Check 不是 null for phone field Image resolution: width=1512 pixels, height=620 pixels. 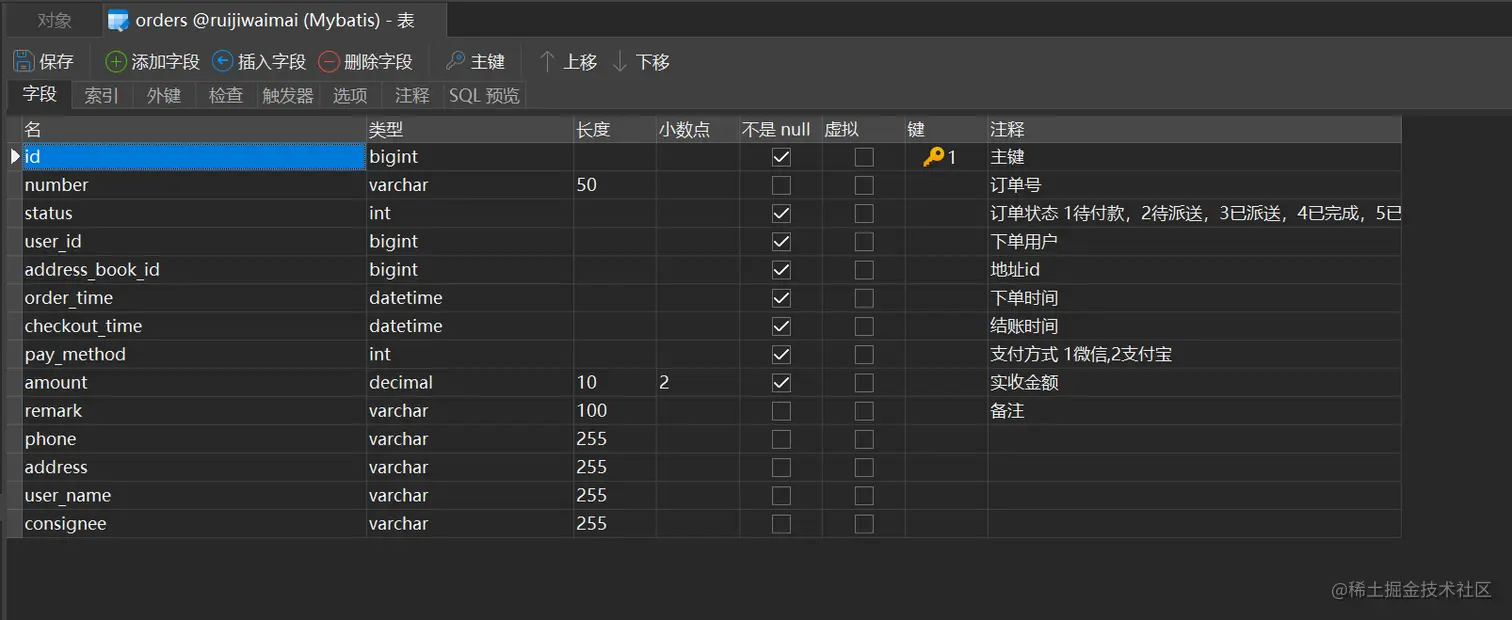pos(781,439)
